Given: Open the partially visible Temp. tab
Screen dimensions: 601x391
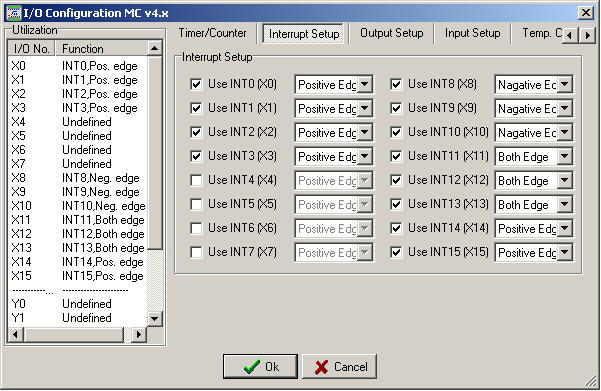Looking at the screenshot, I should [x=538, y=33].
